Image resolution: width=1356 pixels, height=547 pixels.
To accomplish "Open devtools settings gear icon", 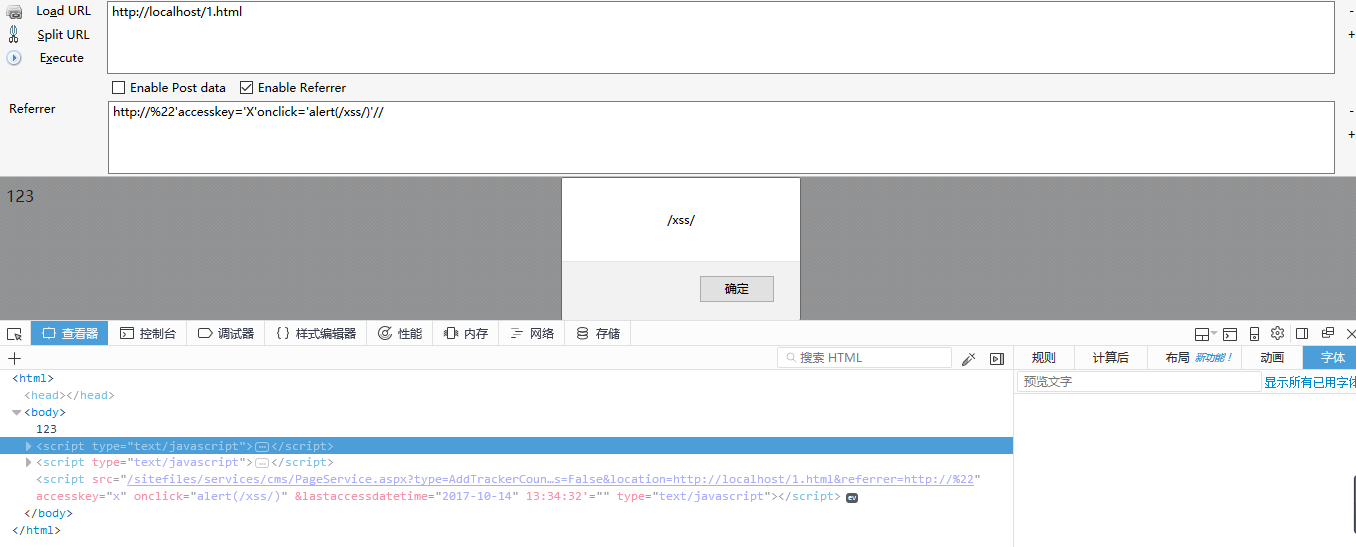I will coord(1277,333).
